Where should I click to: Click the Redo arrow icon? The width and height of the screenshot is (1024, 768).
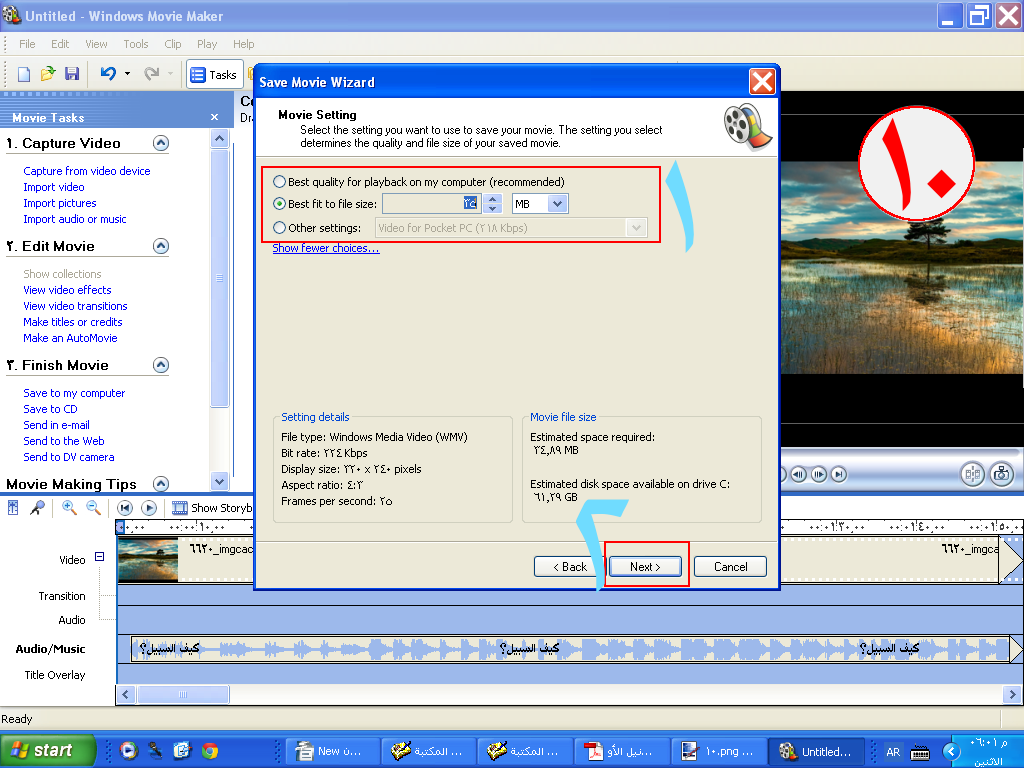click(x=152, y=74)
